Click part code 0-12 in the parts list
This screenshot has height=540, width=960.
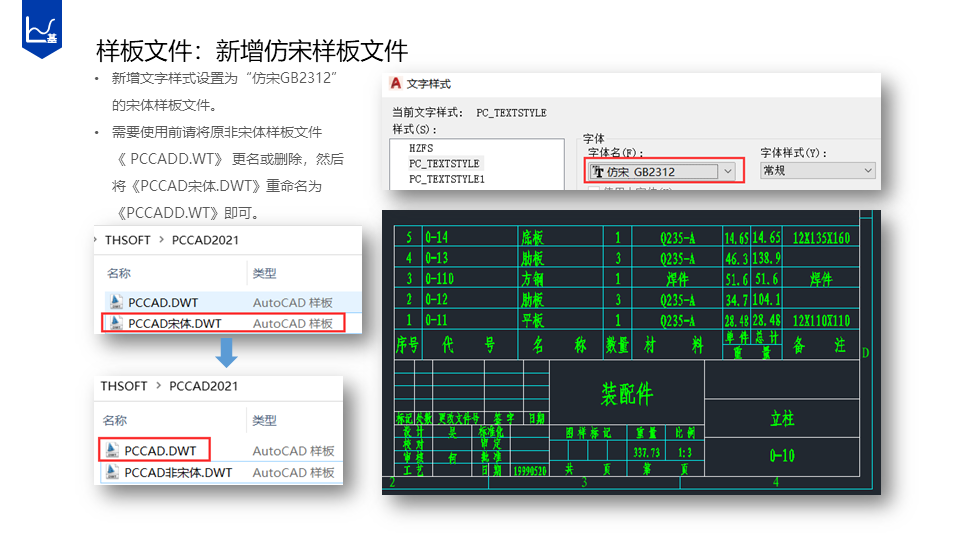point(437,299)
